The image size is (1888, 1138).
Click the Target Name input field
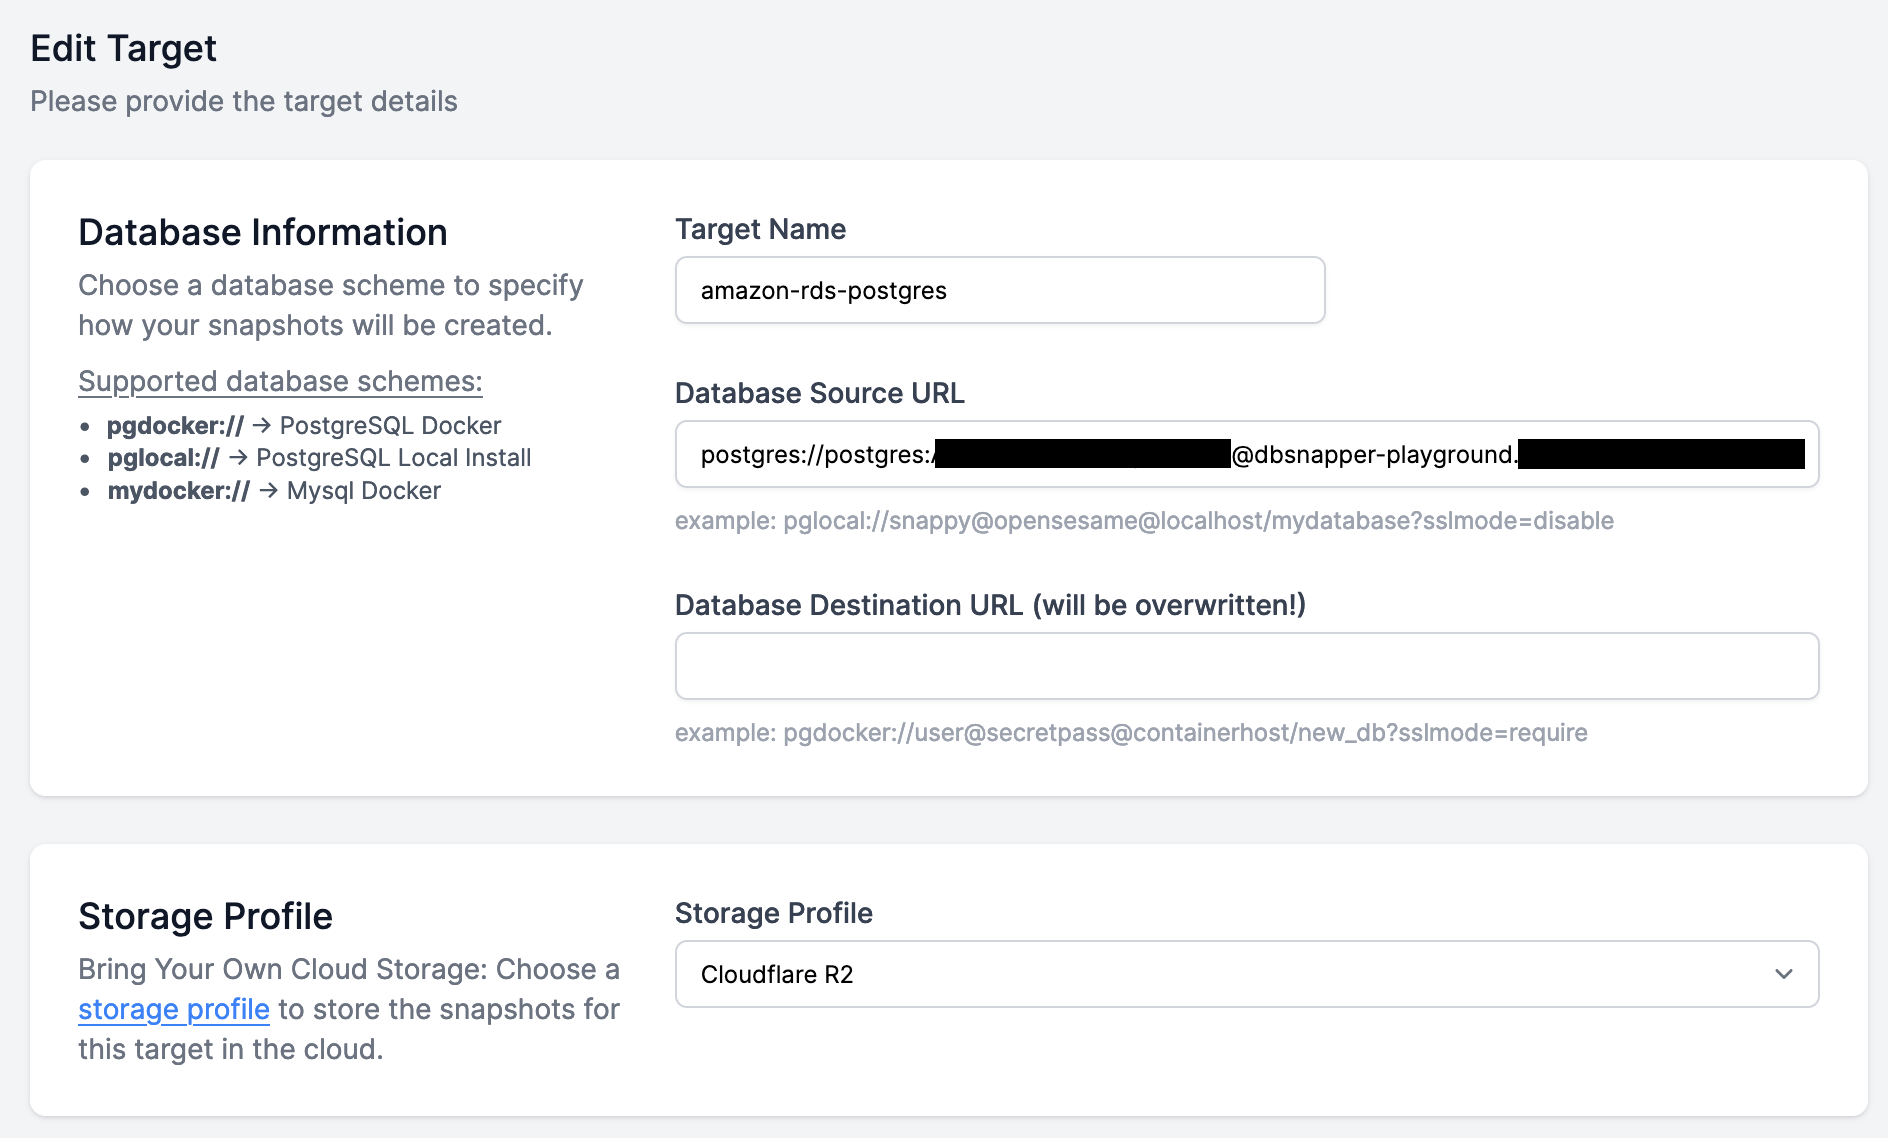point(1000,290)
